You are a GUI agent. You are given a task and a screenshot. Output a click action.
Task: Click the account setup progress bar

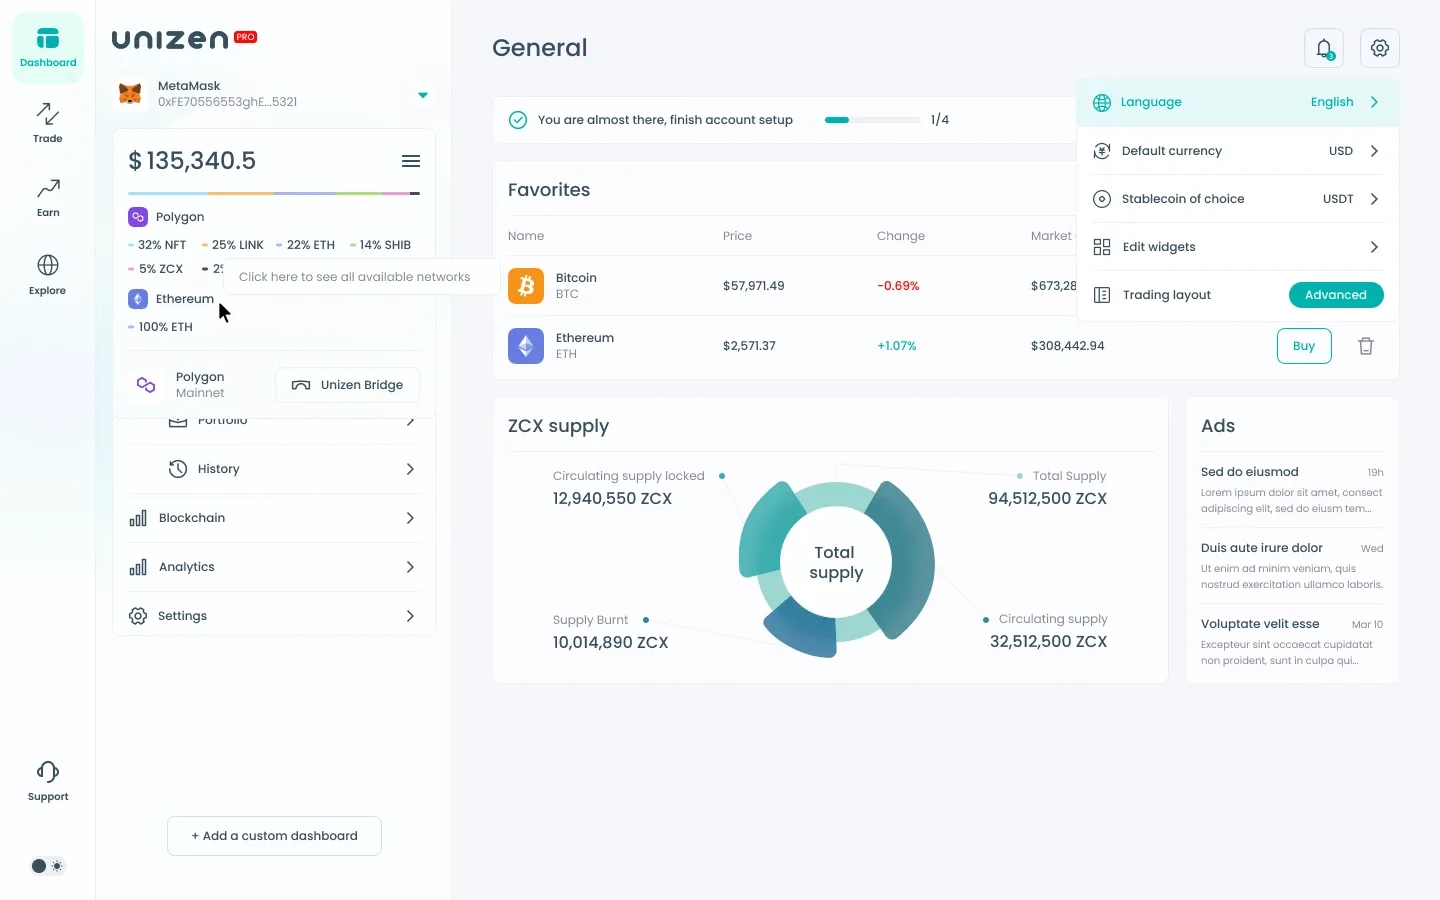pyautogui.click(x=872, y=120)
